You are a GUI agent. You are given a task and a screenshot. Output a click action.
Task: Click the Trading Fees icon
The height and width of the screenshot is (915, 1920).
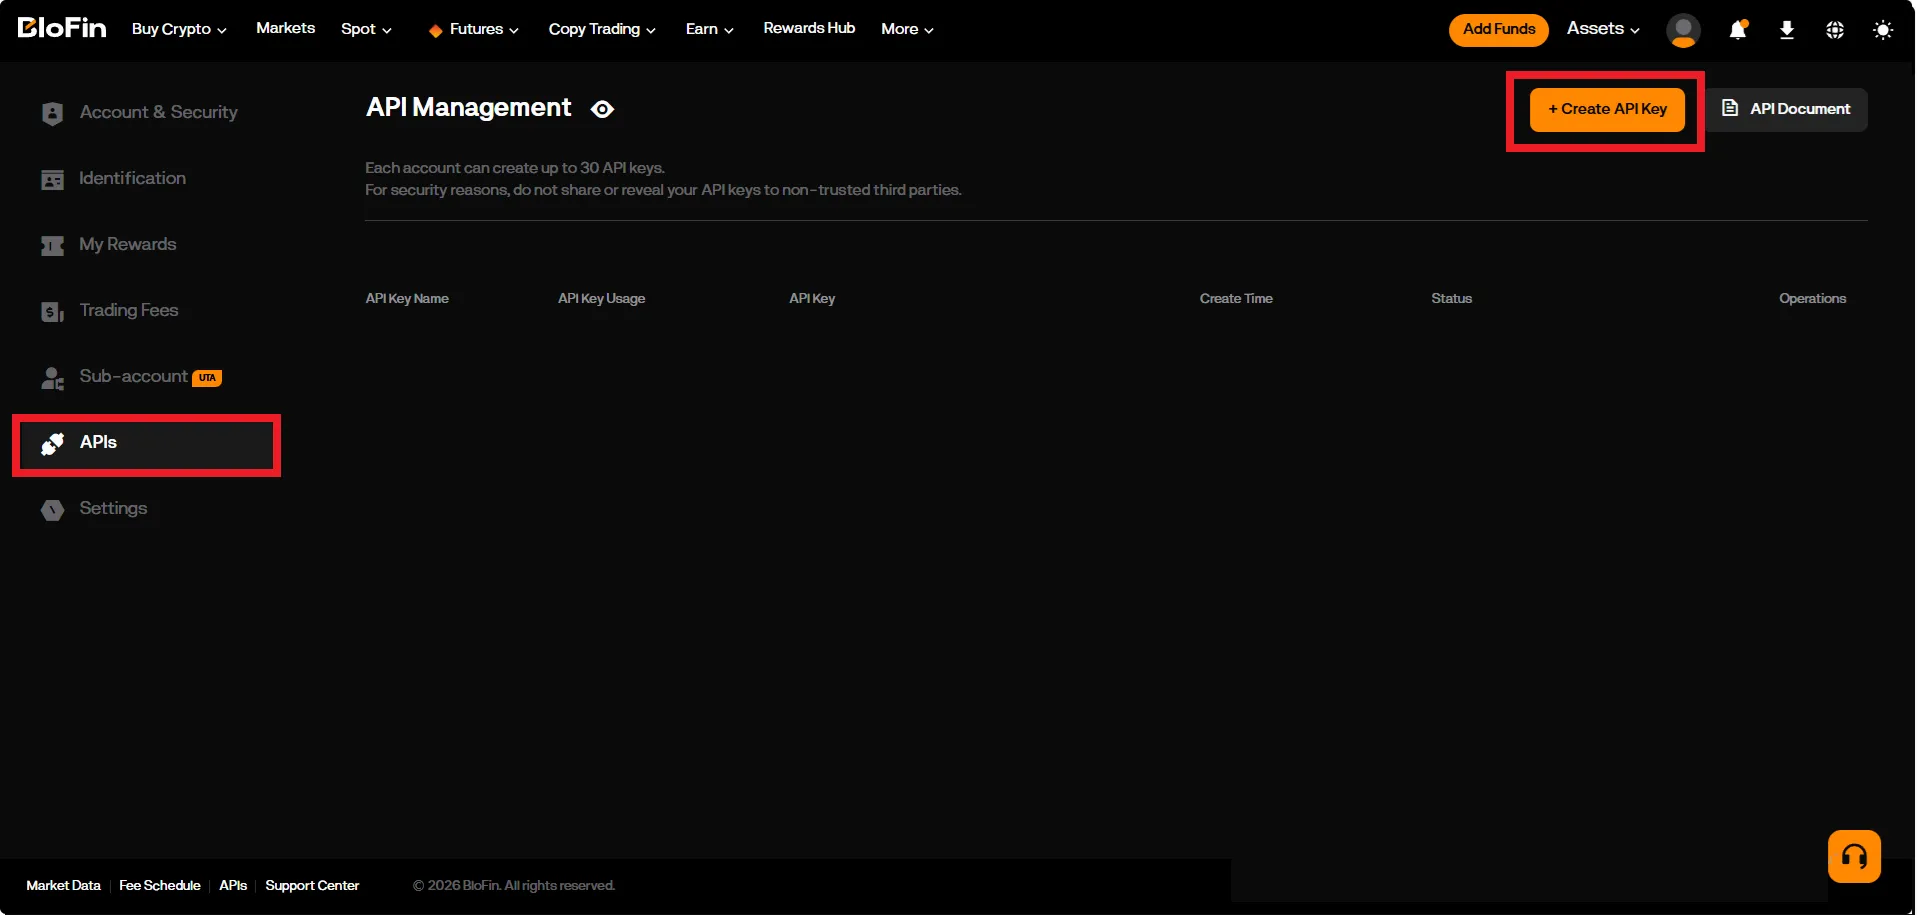[53, 311]
